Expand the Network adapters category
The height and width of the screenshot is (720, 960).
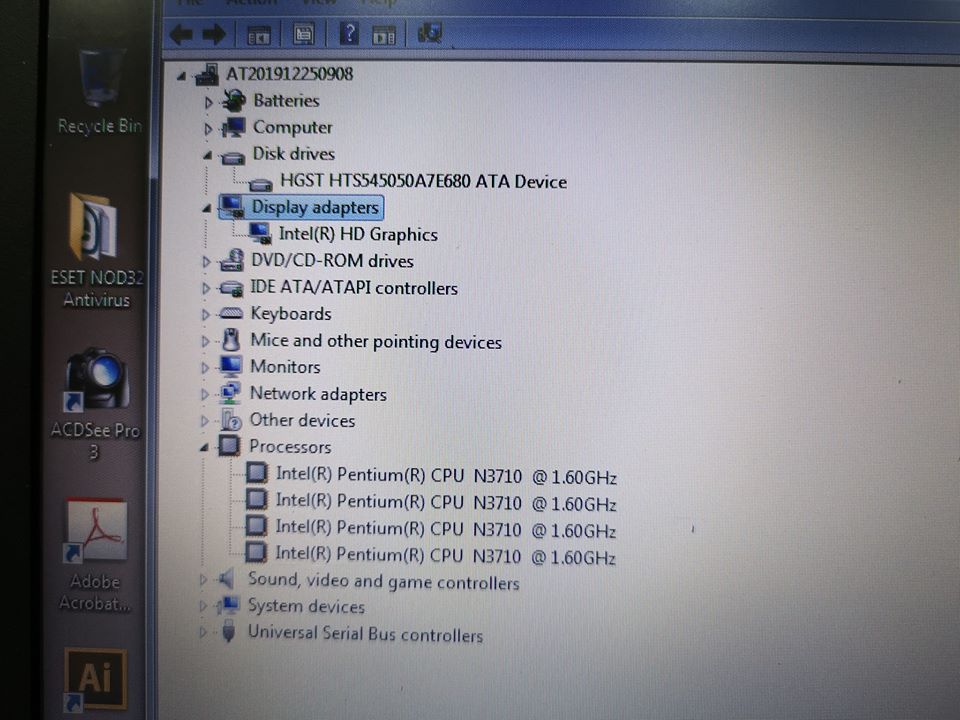click(206, 394)
